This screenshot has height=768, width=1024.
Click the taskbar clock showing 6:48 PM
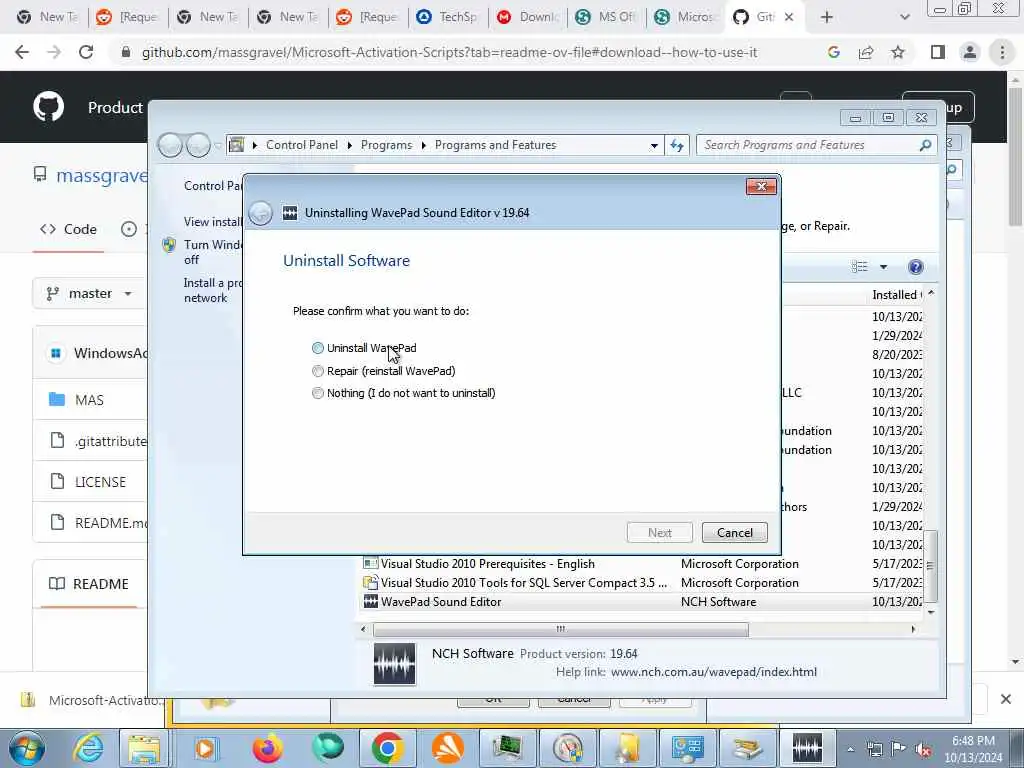(973, 749)
